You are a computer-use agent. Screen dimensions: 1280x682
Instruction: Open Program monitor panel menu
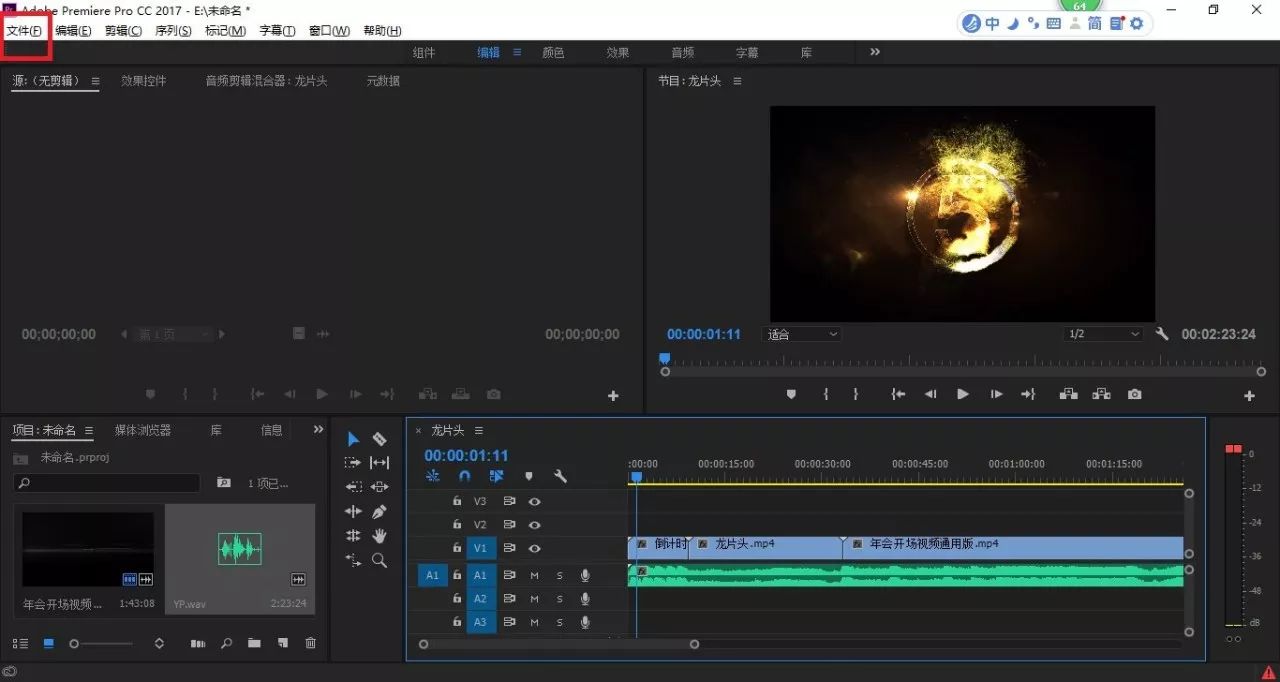[x=735, y=81]
